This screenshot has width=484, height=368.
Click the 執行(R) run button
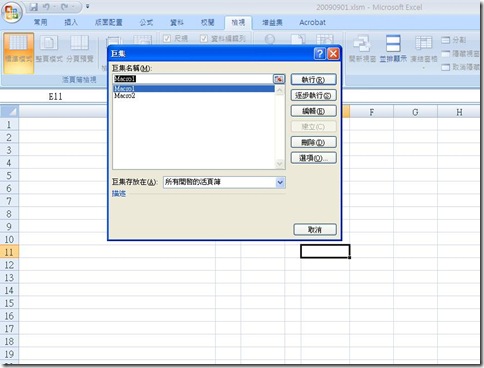point(313,80)
